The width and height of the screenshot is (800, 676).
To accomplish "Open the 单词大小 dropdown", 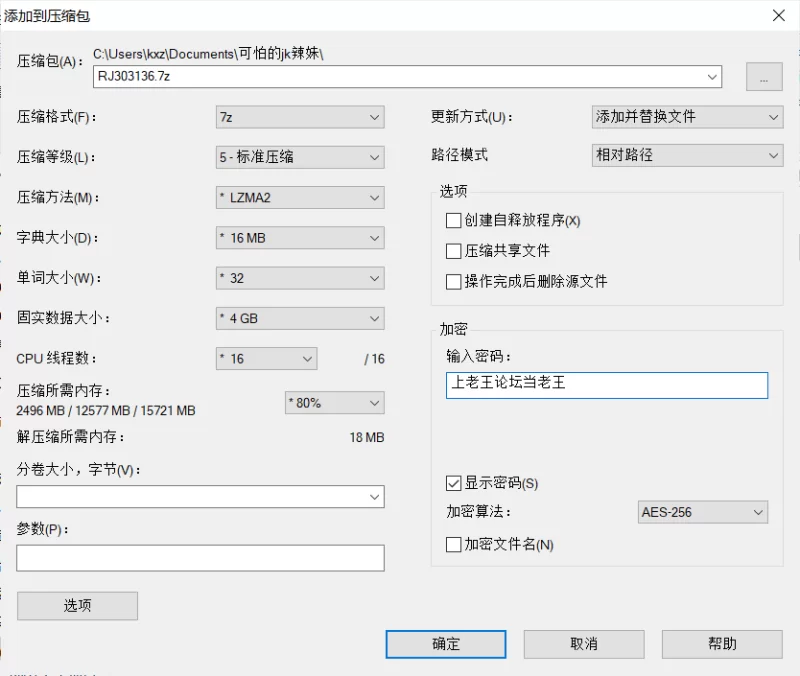I will point(300,278).
